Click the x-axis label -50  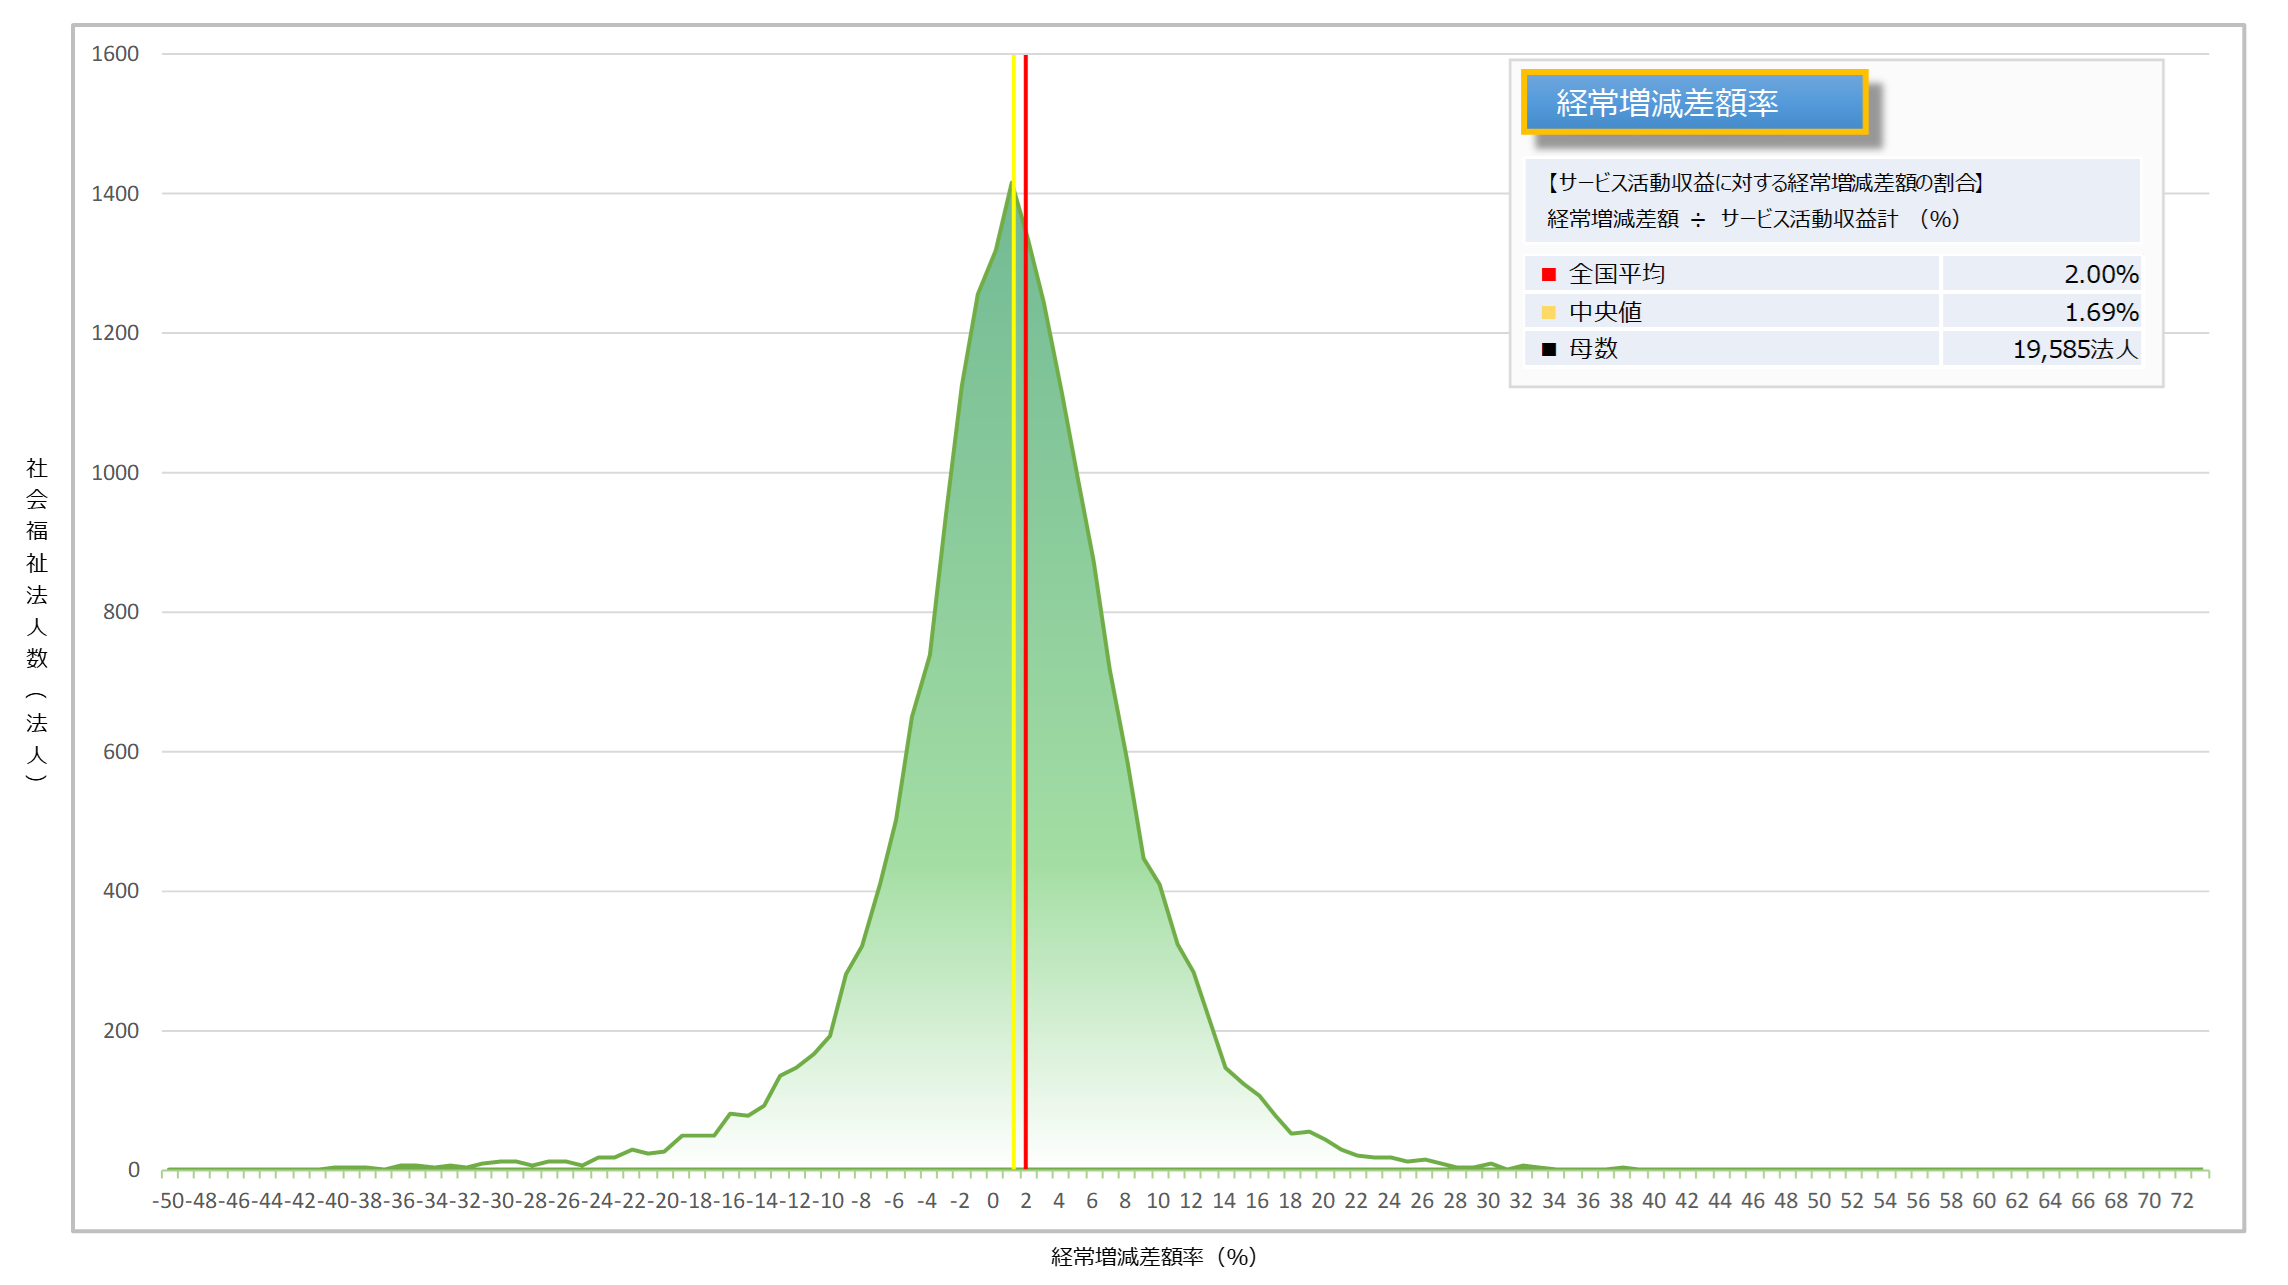168,1201
